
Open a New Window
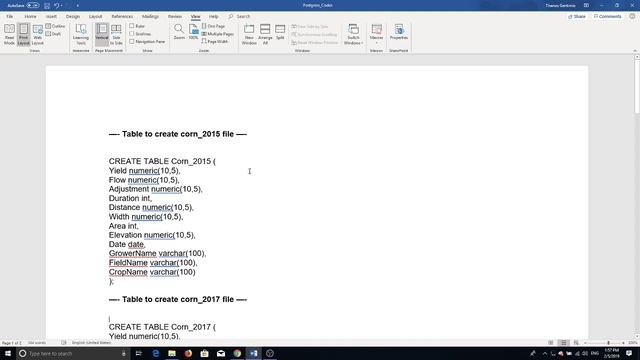249,34
